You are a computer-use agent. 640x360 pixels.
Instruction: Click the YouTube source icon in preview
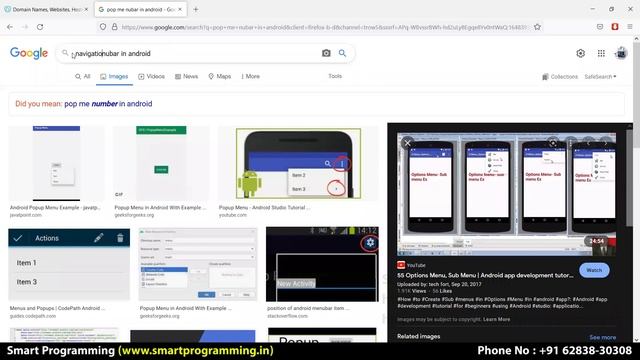coord(401,265)
